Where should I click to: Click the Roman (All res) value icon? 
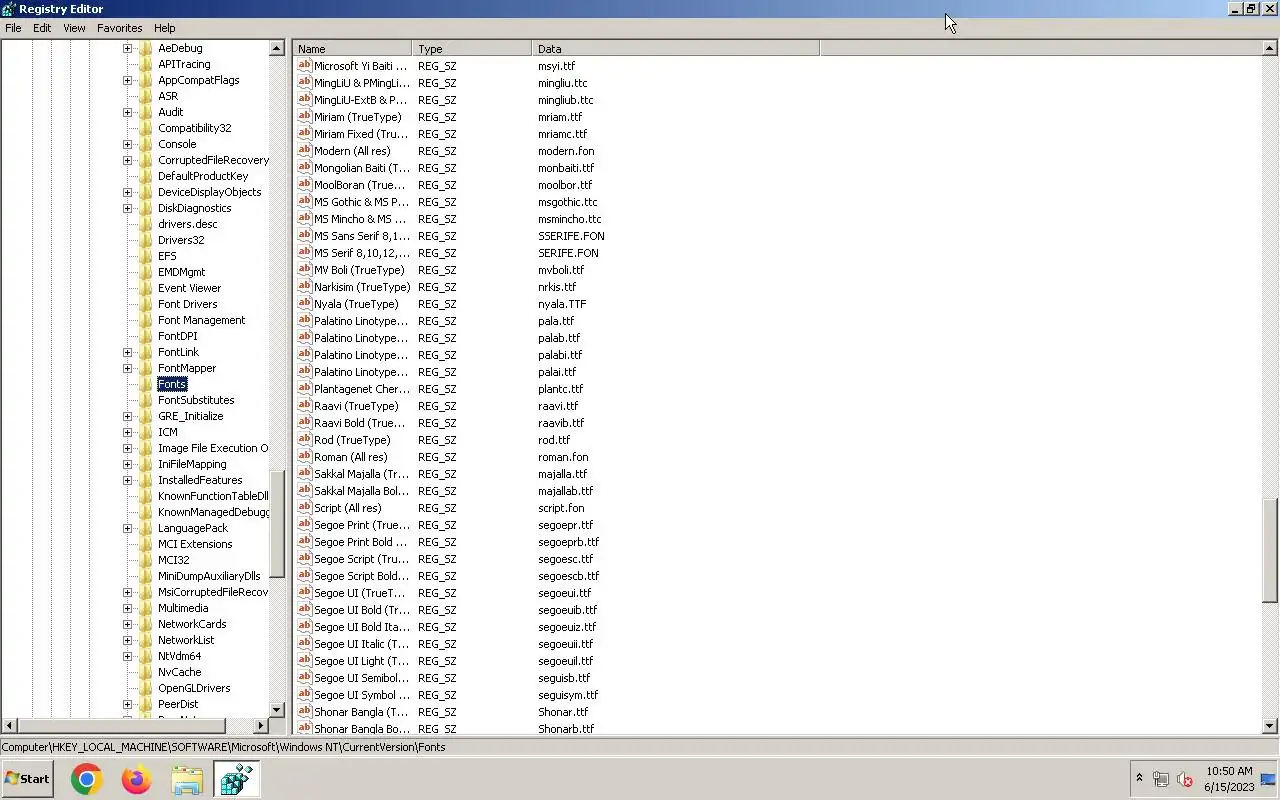pyautogui.click(x=305, y=457)
